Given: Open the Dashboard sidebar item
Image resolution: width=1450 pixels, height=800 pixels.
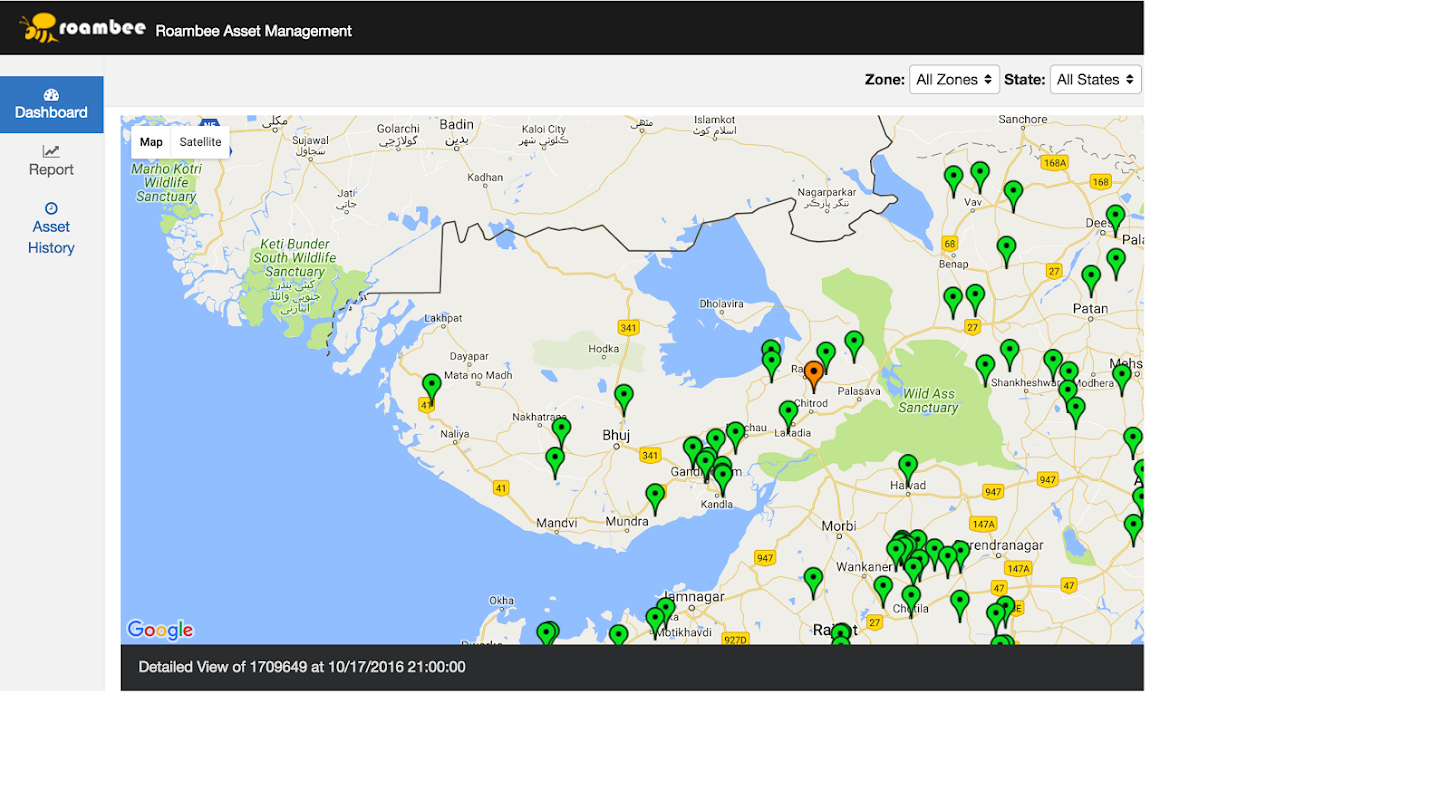Looking at the screenshot, I should click(x=51, y=104).
